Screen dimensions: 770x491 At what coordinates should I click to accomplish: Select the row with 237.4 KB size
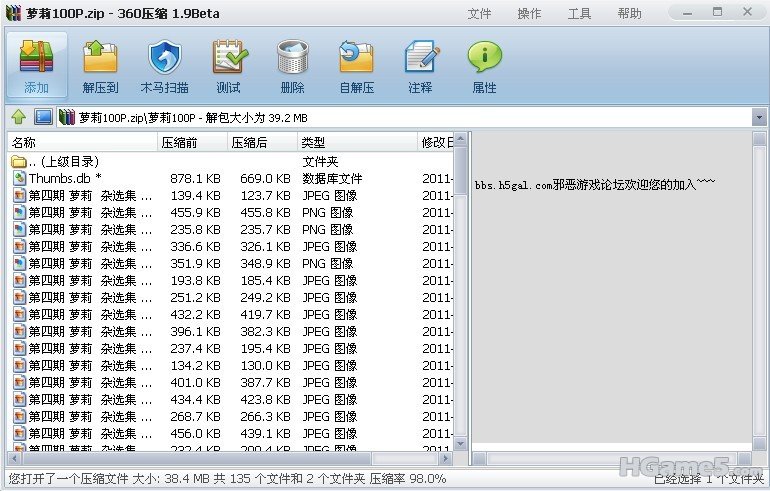point(230,349)
